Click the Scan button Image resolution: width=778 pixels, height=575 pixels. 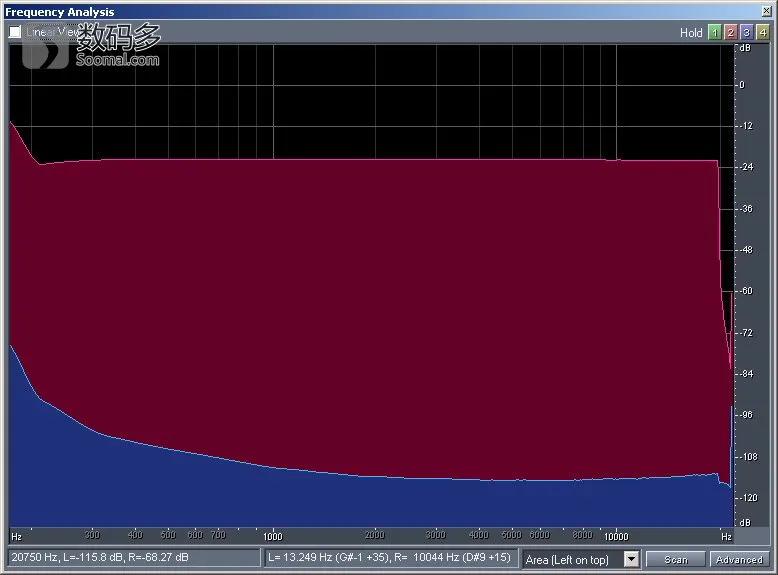click(x=676, y=560)
